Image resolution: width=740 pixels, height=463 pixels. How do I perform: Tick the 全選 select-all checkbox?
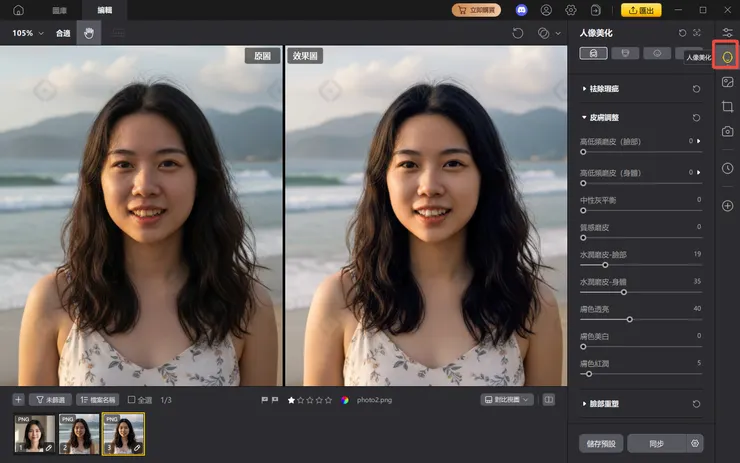click(x=132, y=400)
